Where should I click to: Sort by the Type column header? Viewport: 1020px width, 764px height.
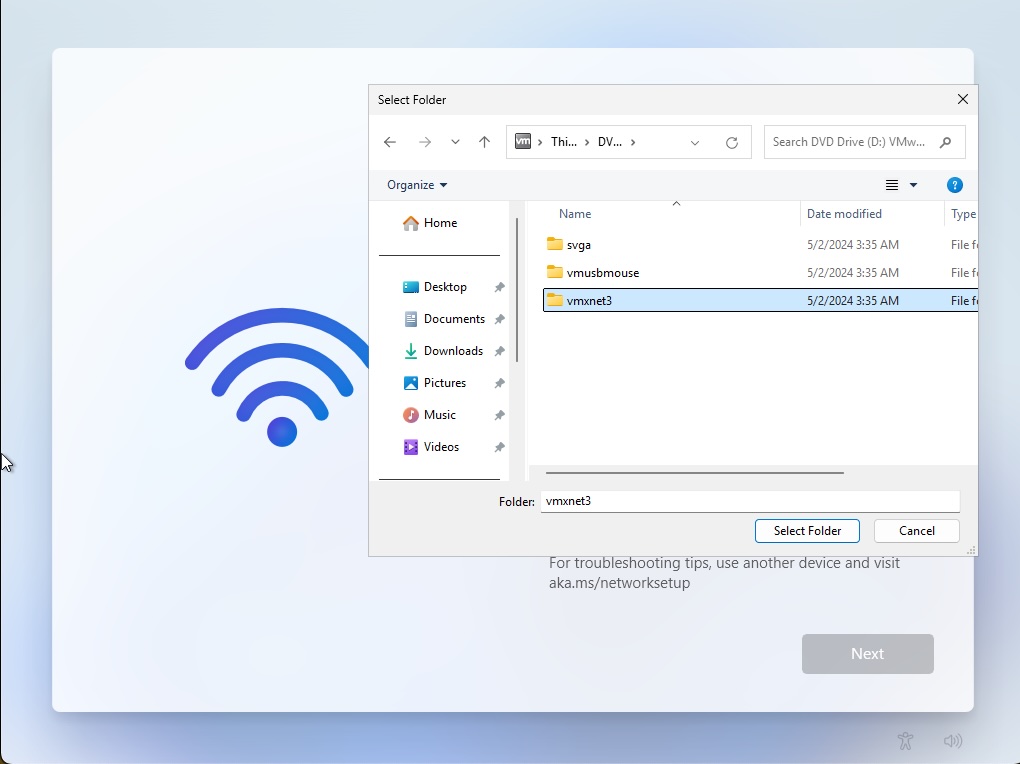(962, 213)
